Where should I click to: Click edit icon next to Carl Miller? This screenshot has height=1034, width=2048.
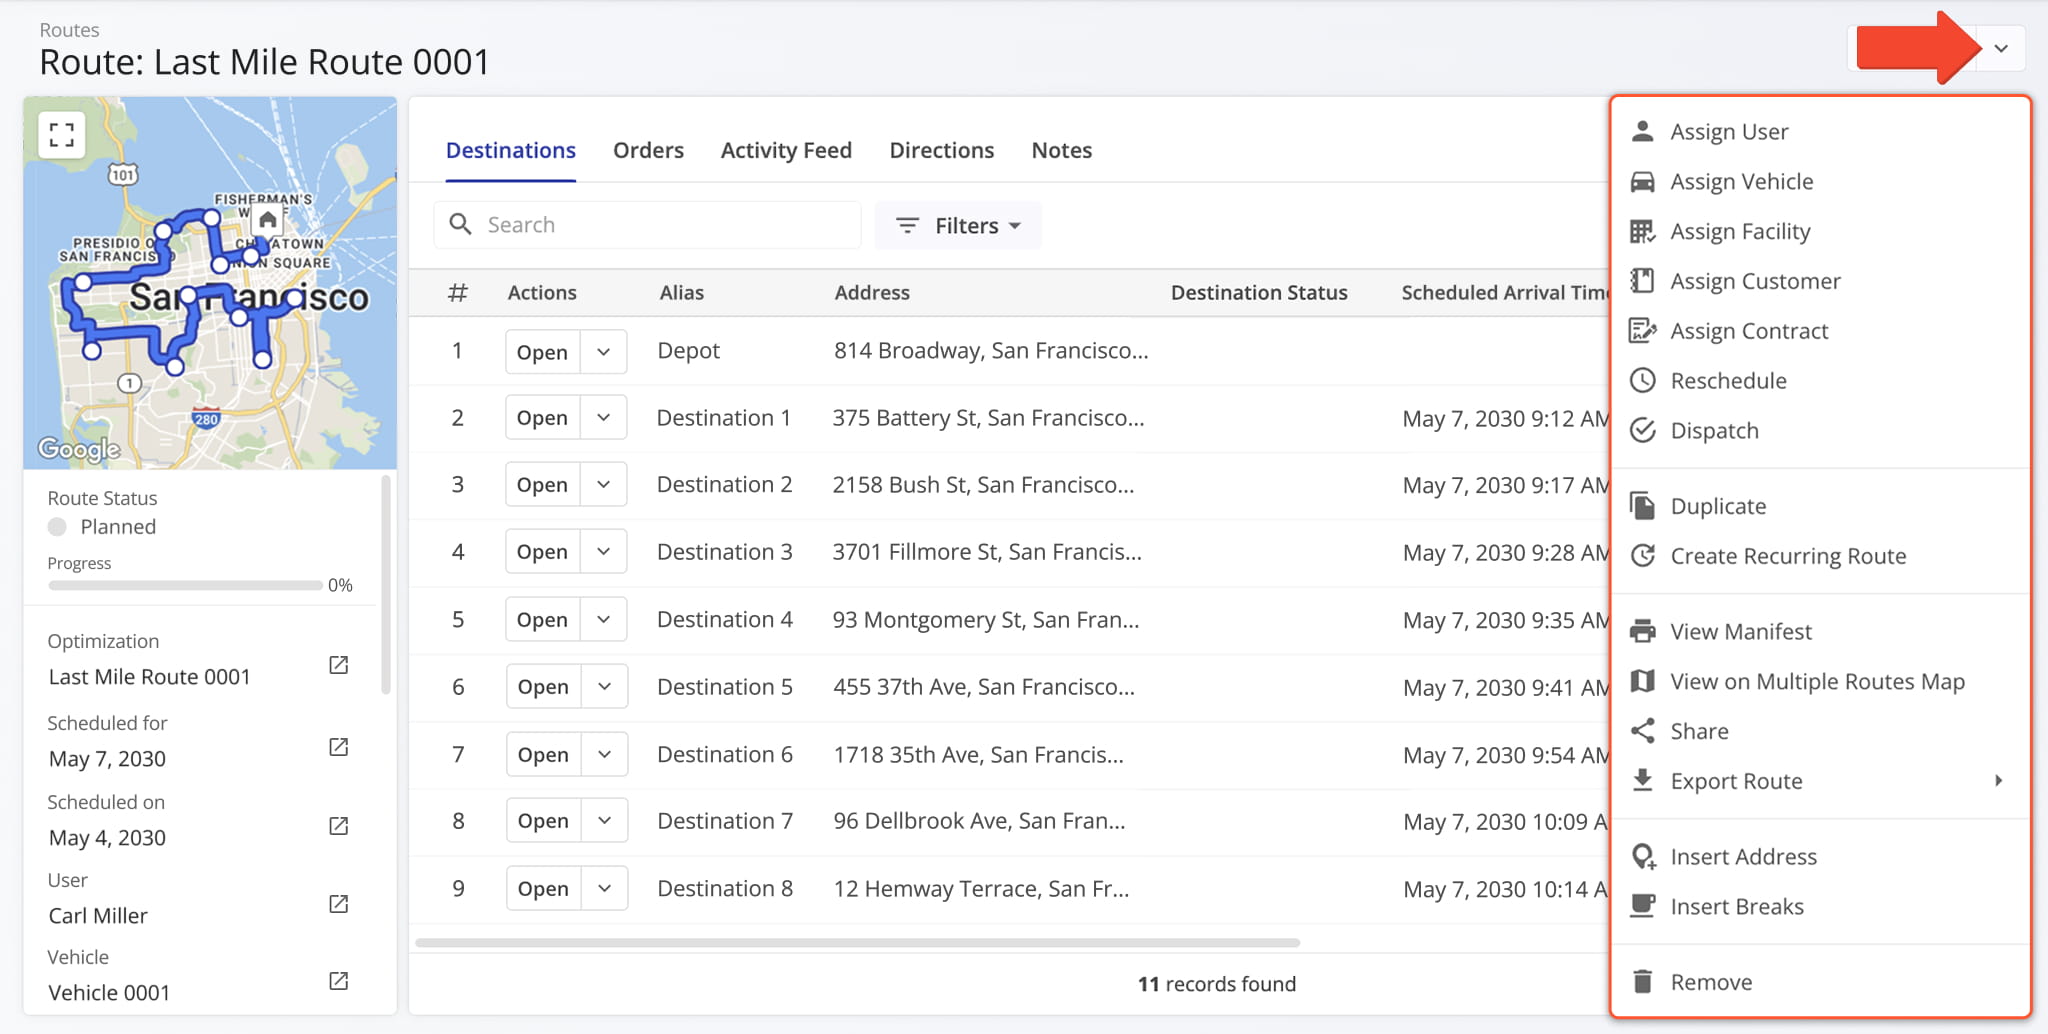pyautogui.click(x=339, y=904)
